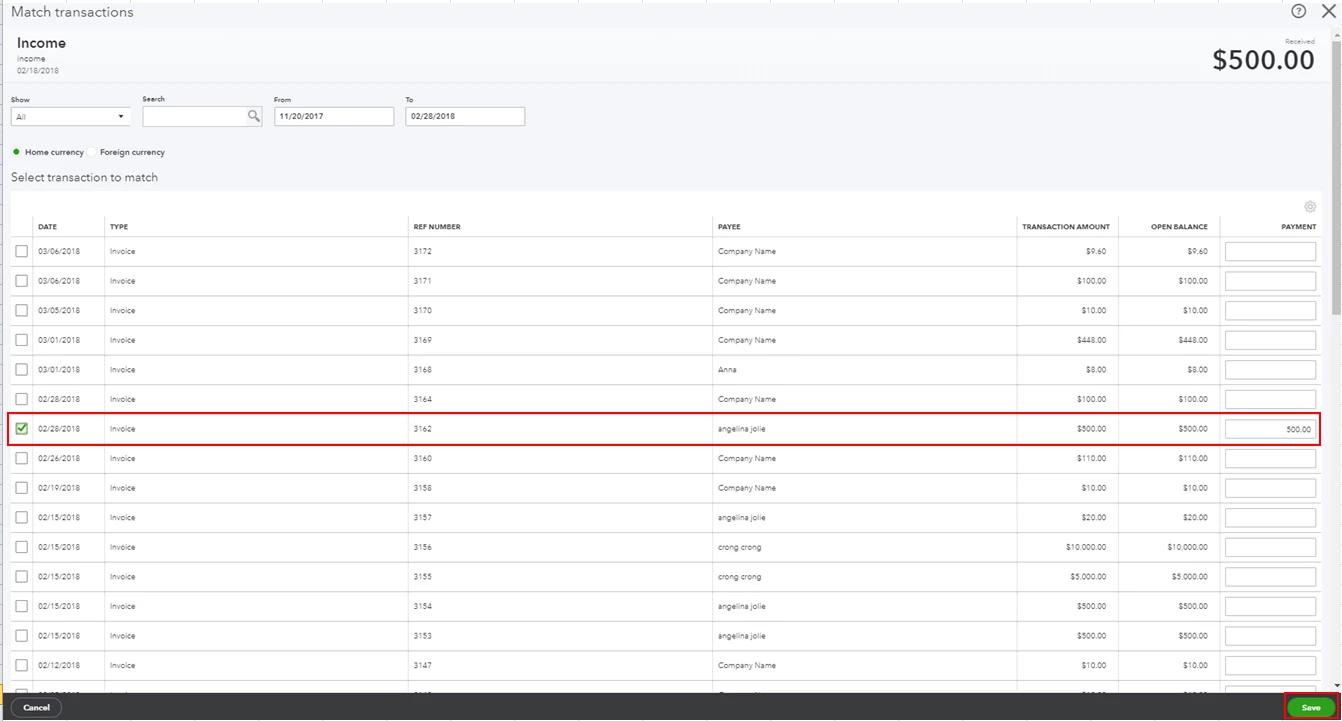
Task: Click the Cancel button
Action: [x=36, y=707]
